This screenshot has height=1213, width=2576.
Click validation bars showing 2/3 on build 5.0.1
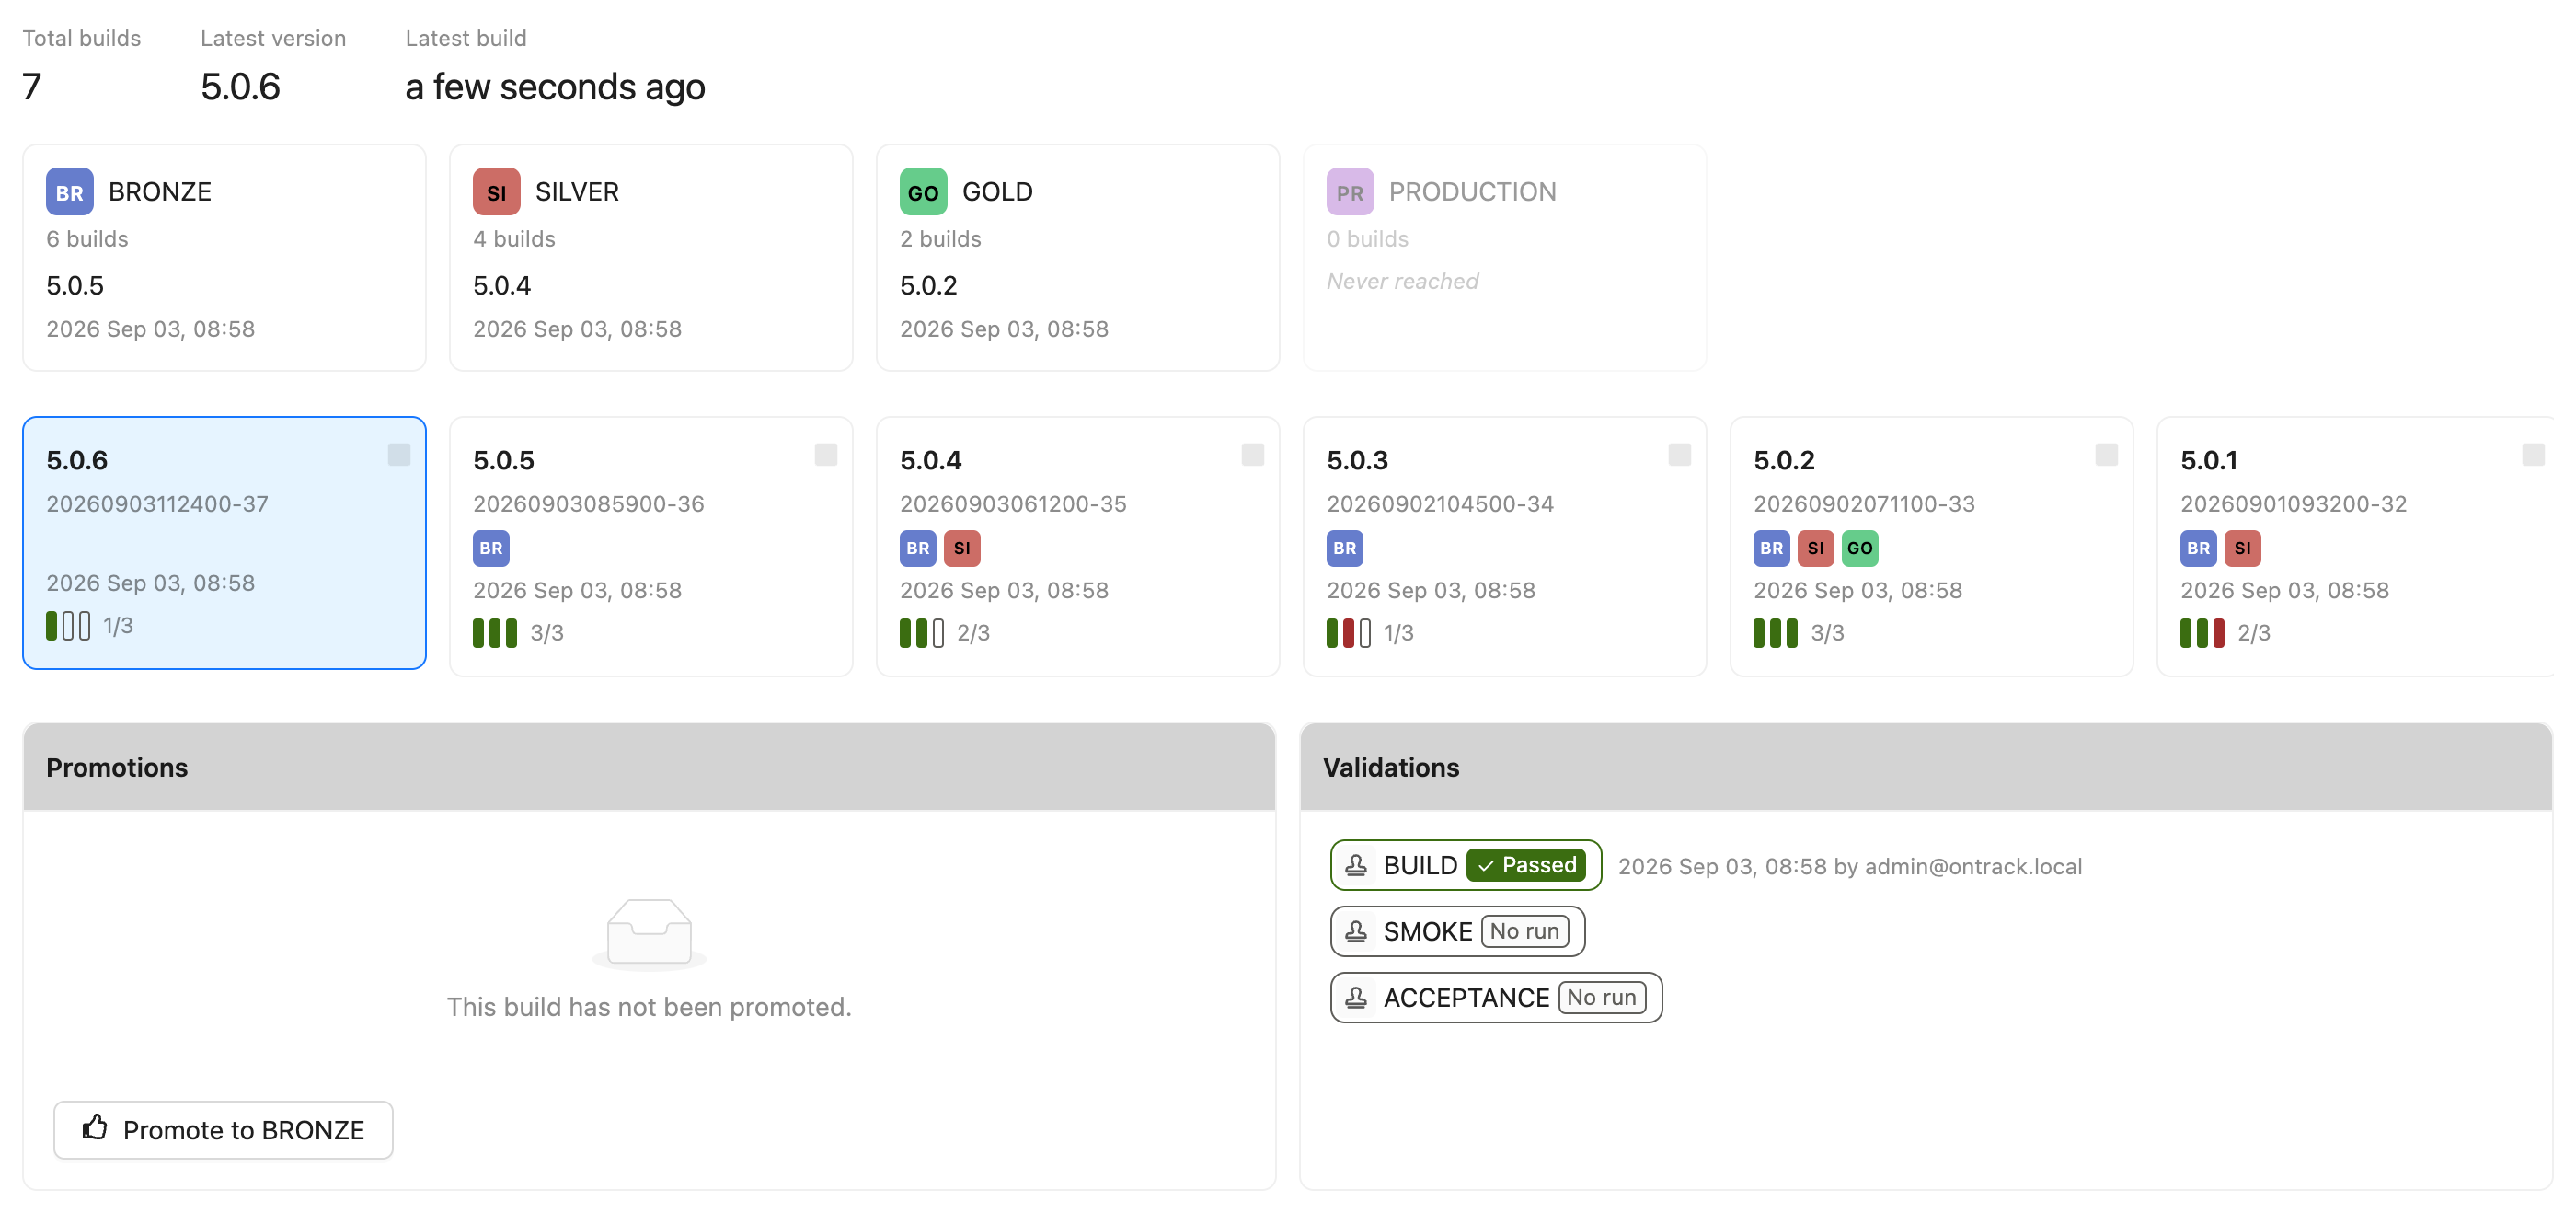[2203, 633]
